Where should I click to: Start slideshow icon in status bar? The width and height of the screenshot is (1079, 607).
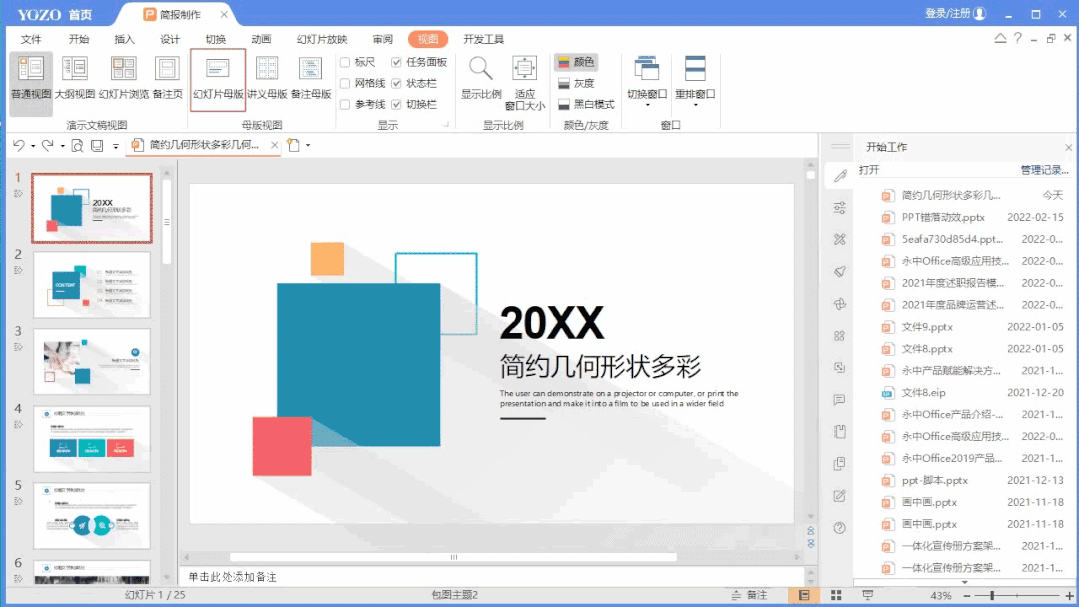tap(868, 595)
